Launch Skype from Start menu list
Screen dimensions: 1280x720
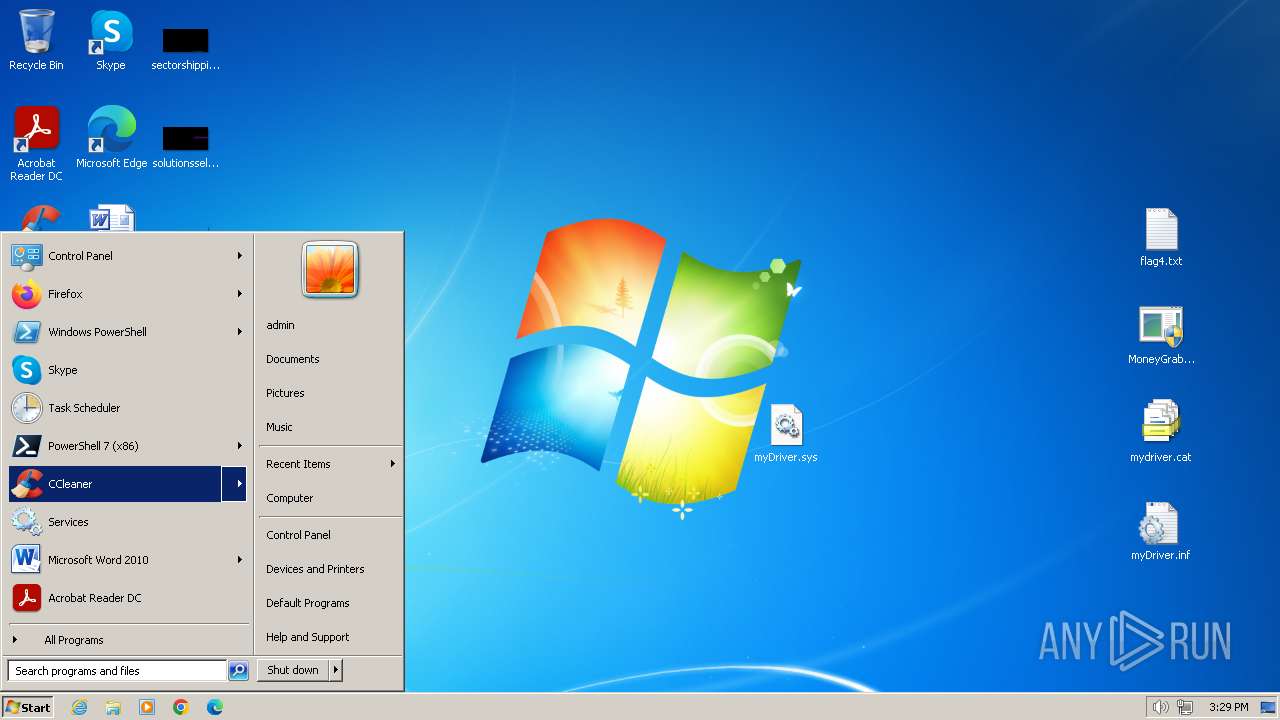127,370
